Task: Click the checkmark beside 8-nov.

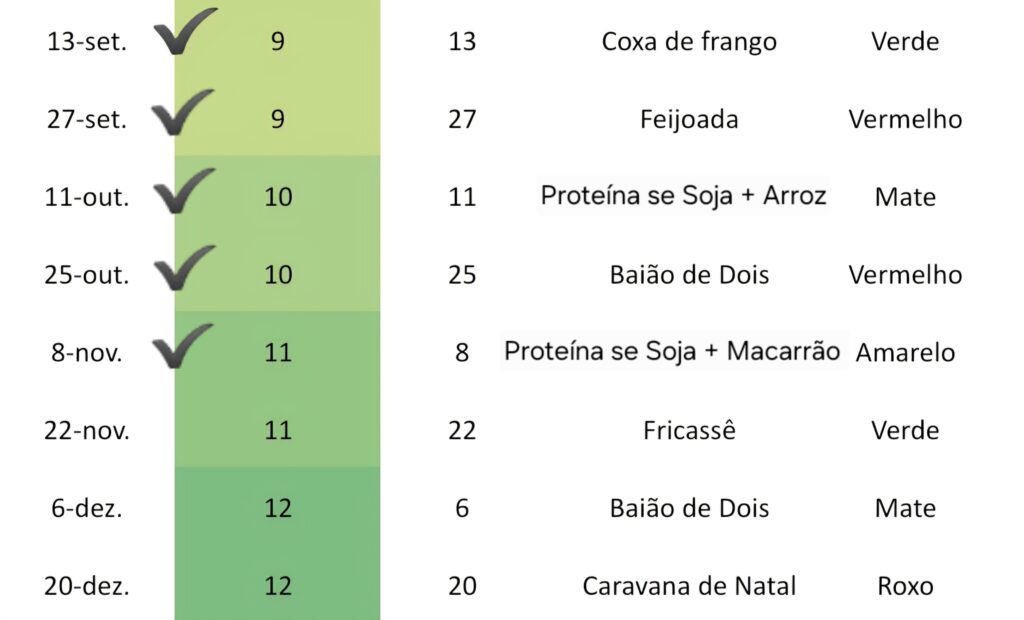Action: 183,346
